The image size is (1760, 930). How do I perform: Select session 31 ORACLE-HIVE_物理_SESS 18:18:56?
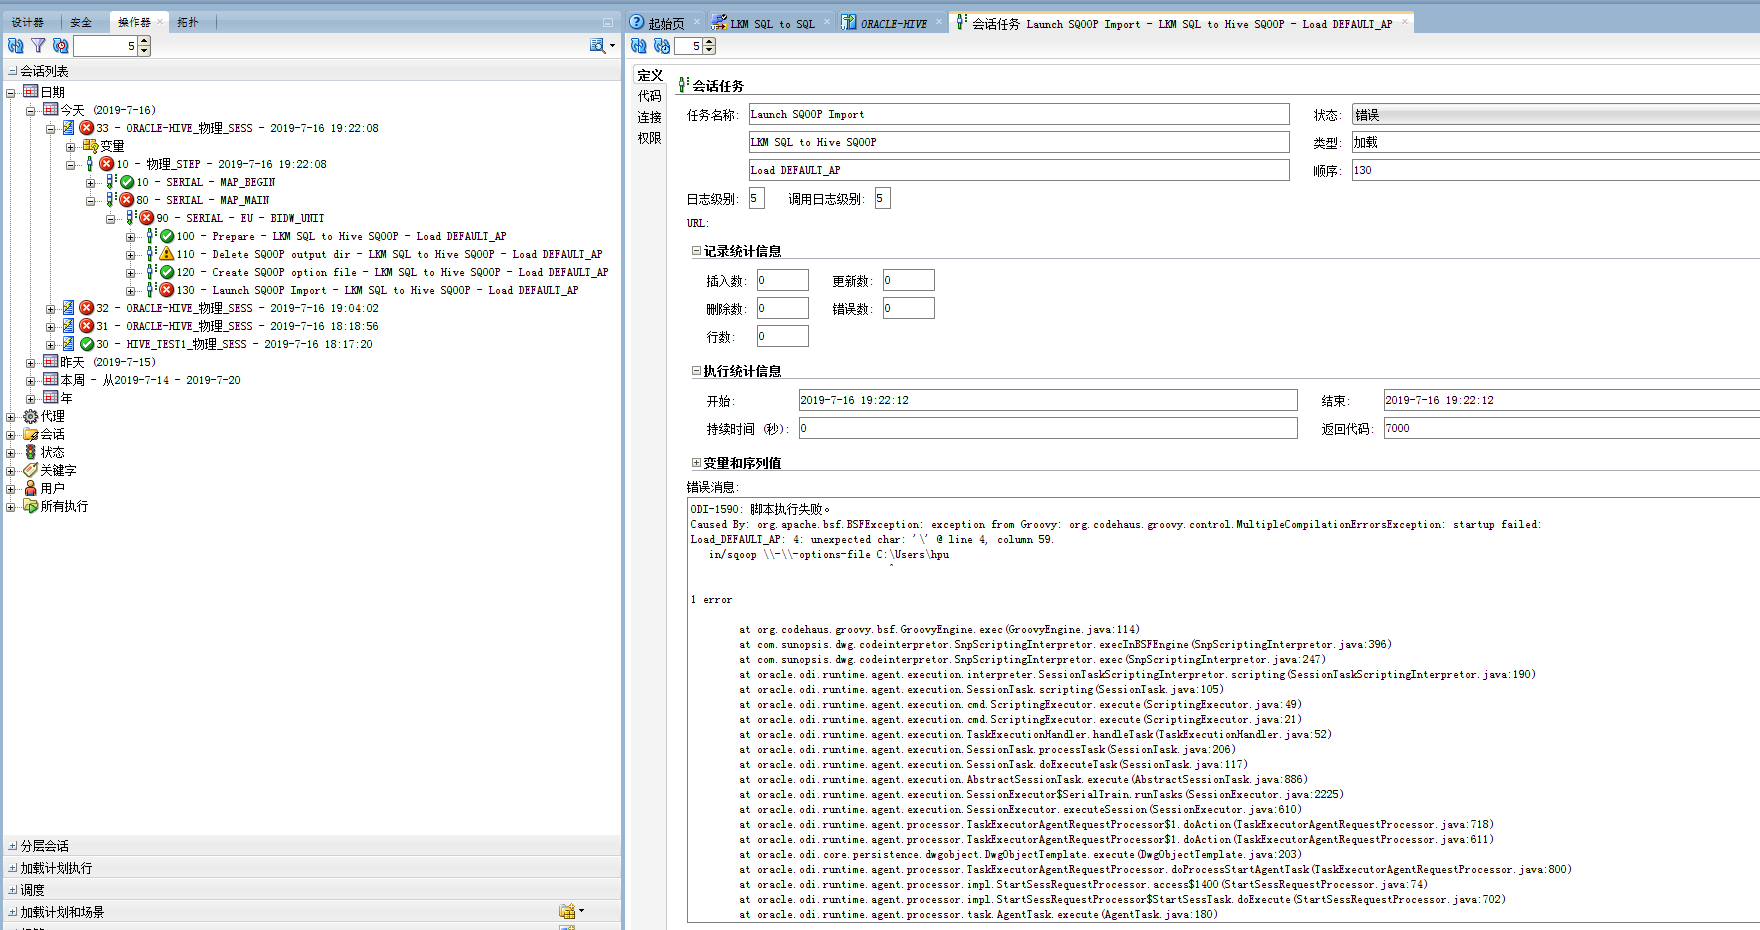pyautogui.click(x=237, y=326)
